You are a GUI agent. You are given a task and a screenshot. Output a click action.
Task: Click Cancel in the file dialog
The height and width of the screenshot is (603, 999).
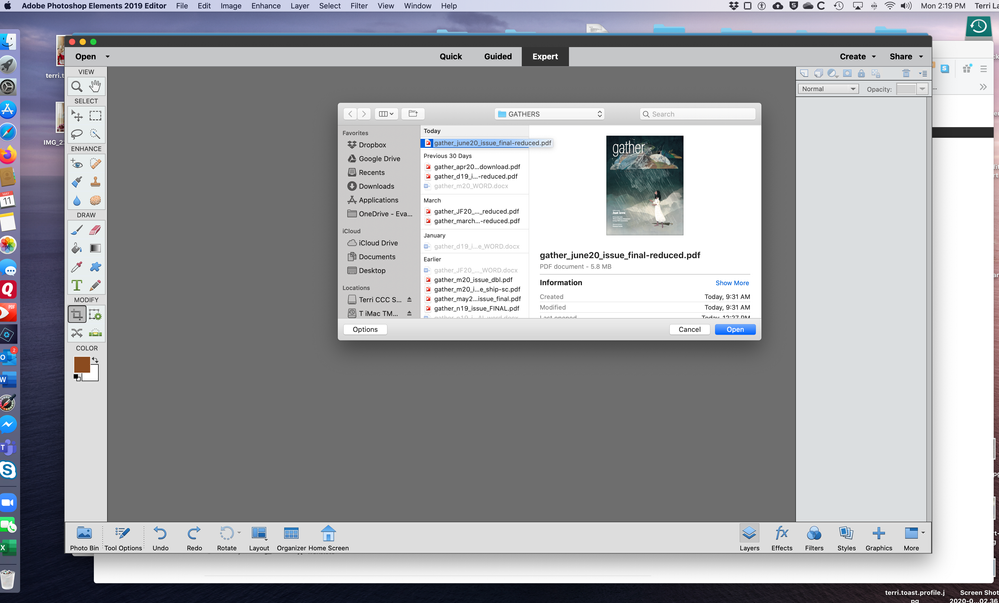click(x=689, y=330)
